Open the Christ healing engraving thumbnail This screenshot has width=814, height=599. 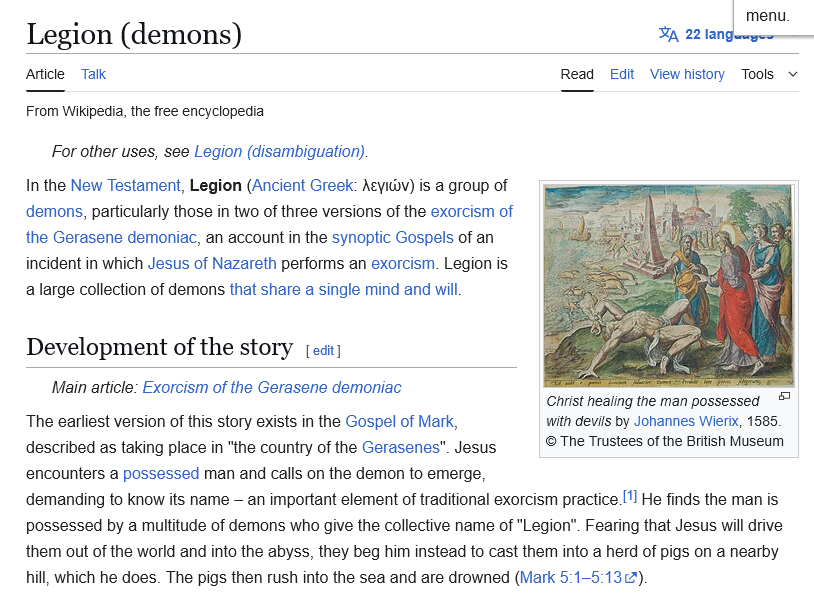669,285
